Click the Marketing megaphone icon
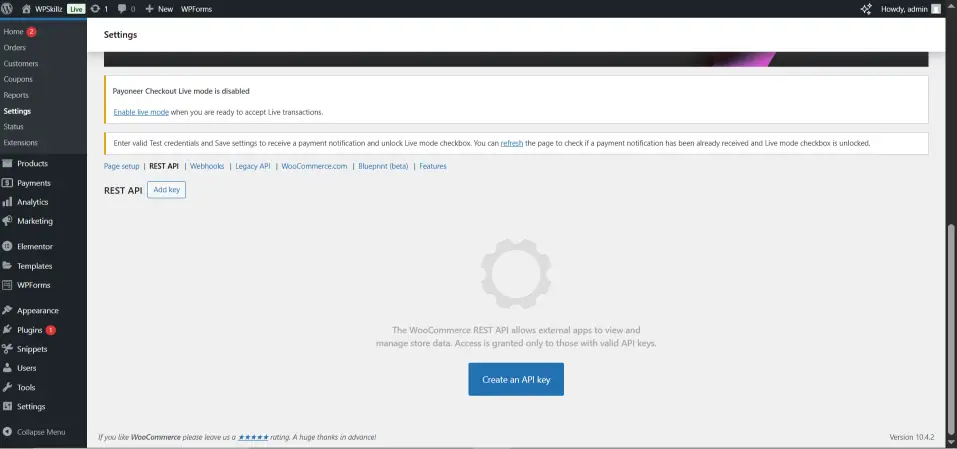 tap(7, 221)
